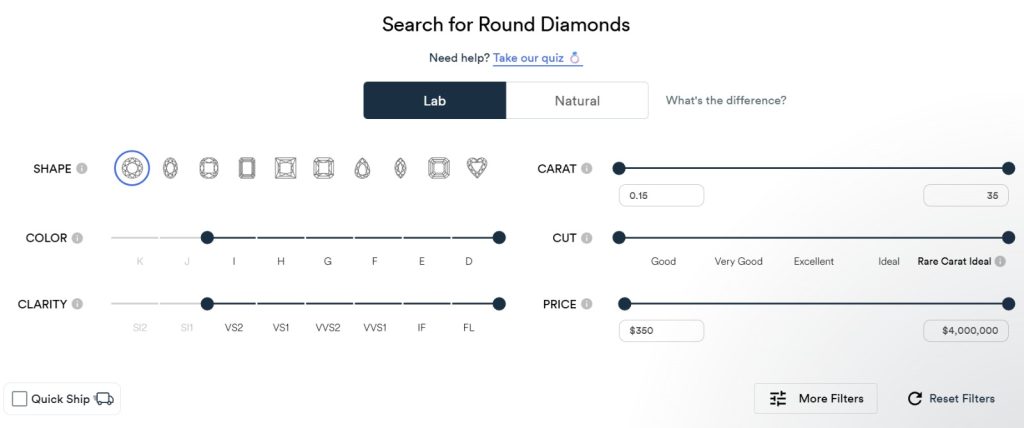Switch to Natural diamonds tab
1024x428 pixels.
(577, 100)
